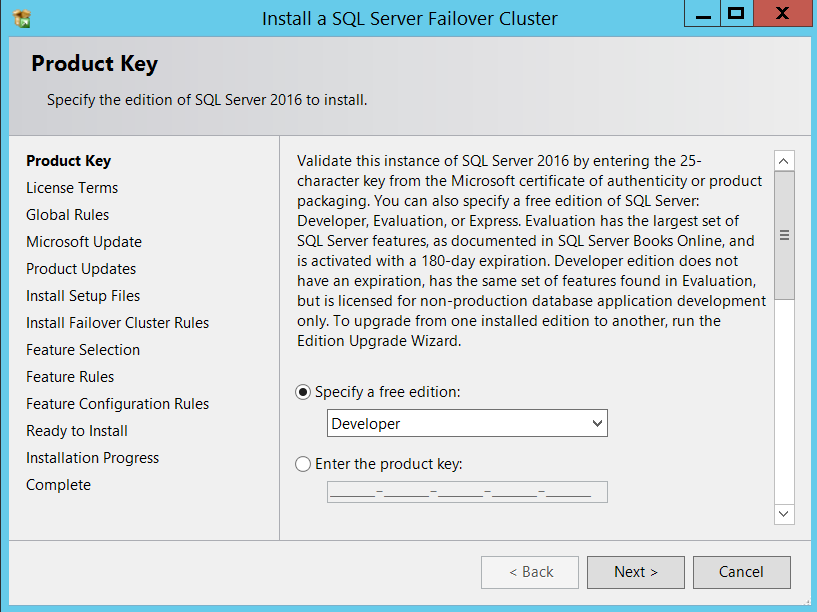Select the 'Enter the product key' radio button
Image resolution: width=817 pixels, height=612 pixels.
tap(303, 464)
